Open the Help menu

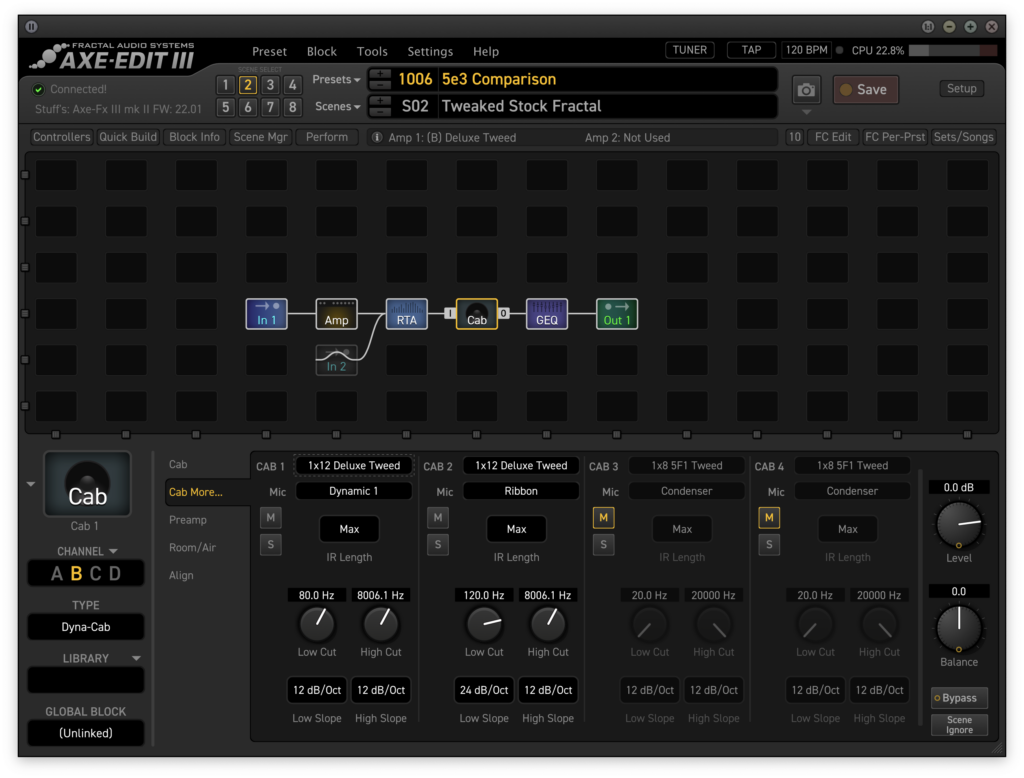(x=486, y=52)
